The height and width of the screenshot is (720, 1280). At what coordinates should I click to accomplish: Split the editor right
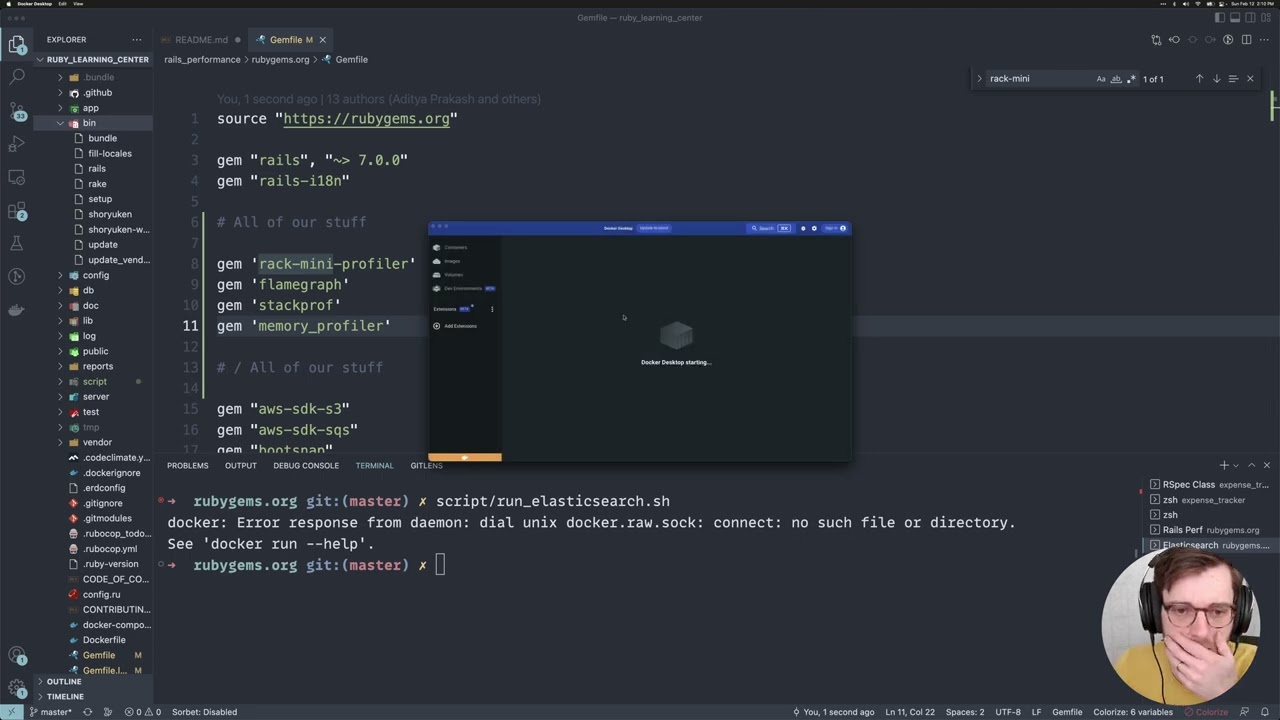pyautogui.click(x=1246, y=40)
